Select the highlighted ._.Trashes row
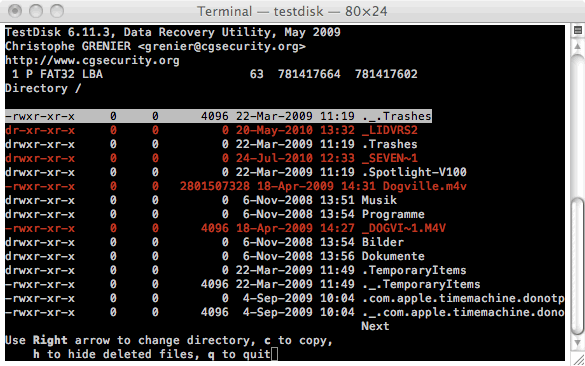This screenshot has height=366, width=585. tap(218, 116)
